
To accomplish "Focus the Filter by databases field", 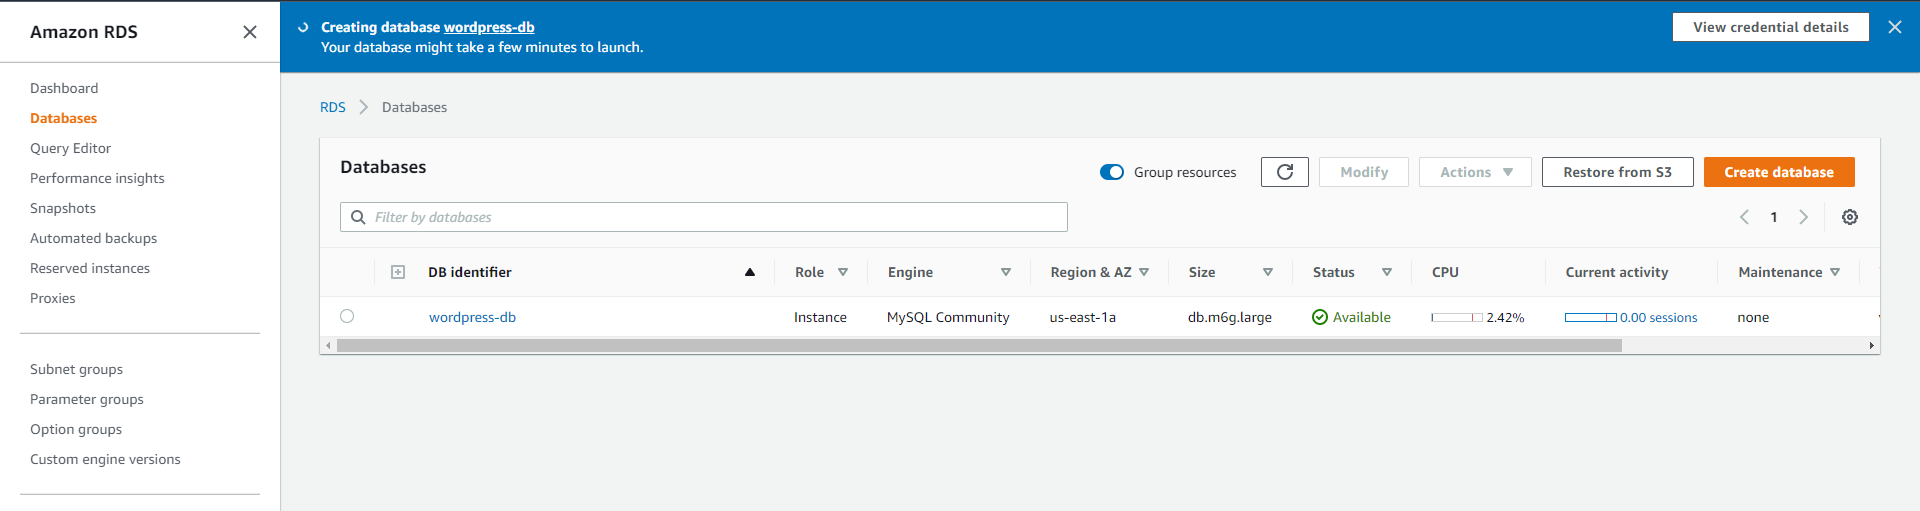I will [x=704, y=217].
